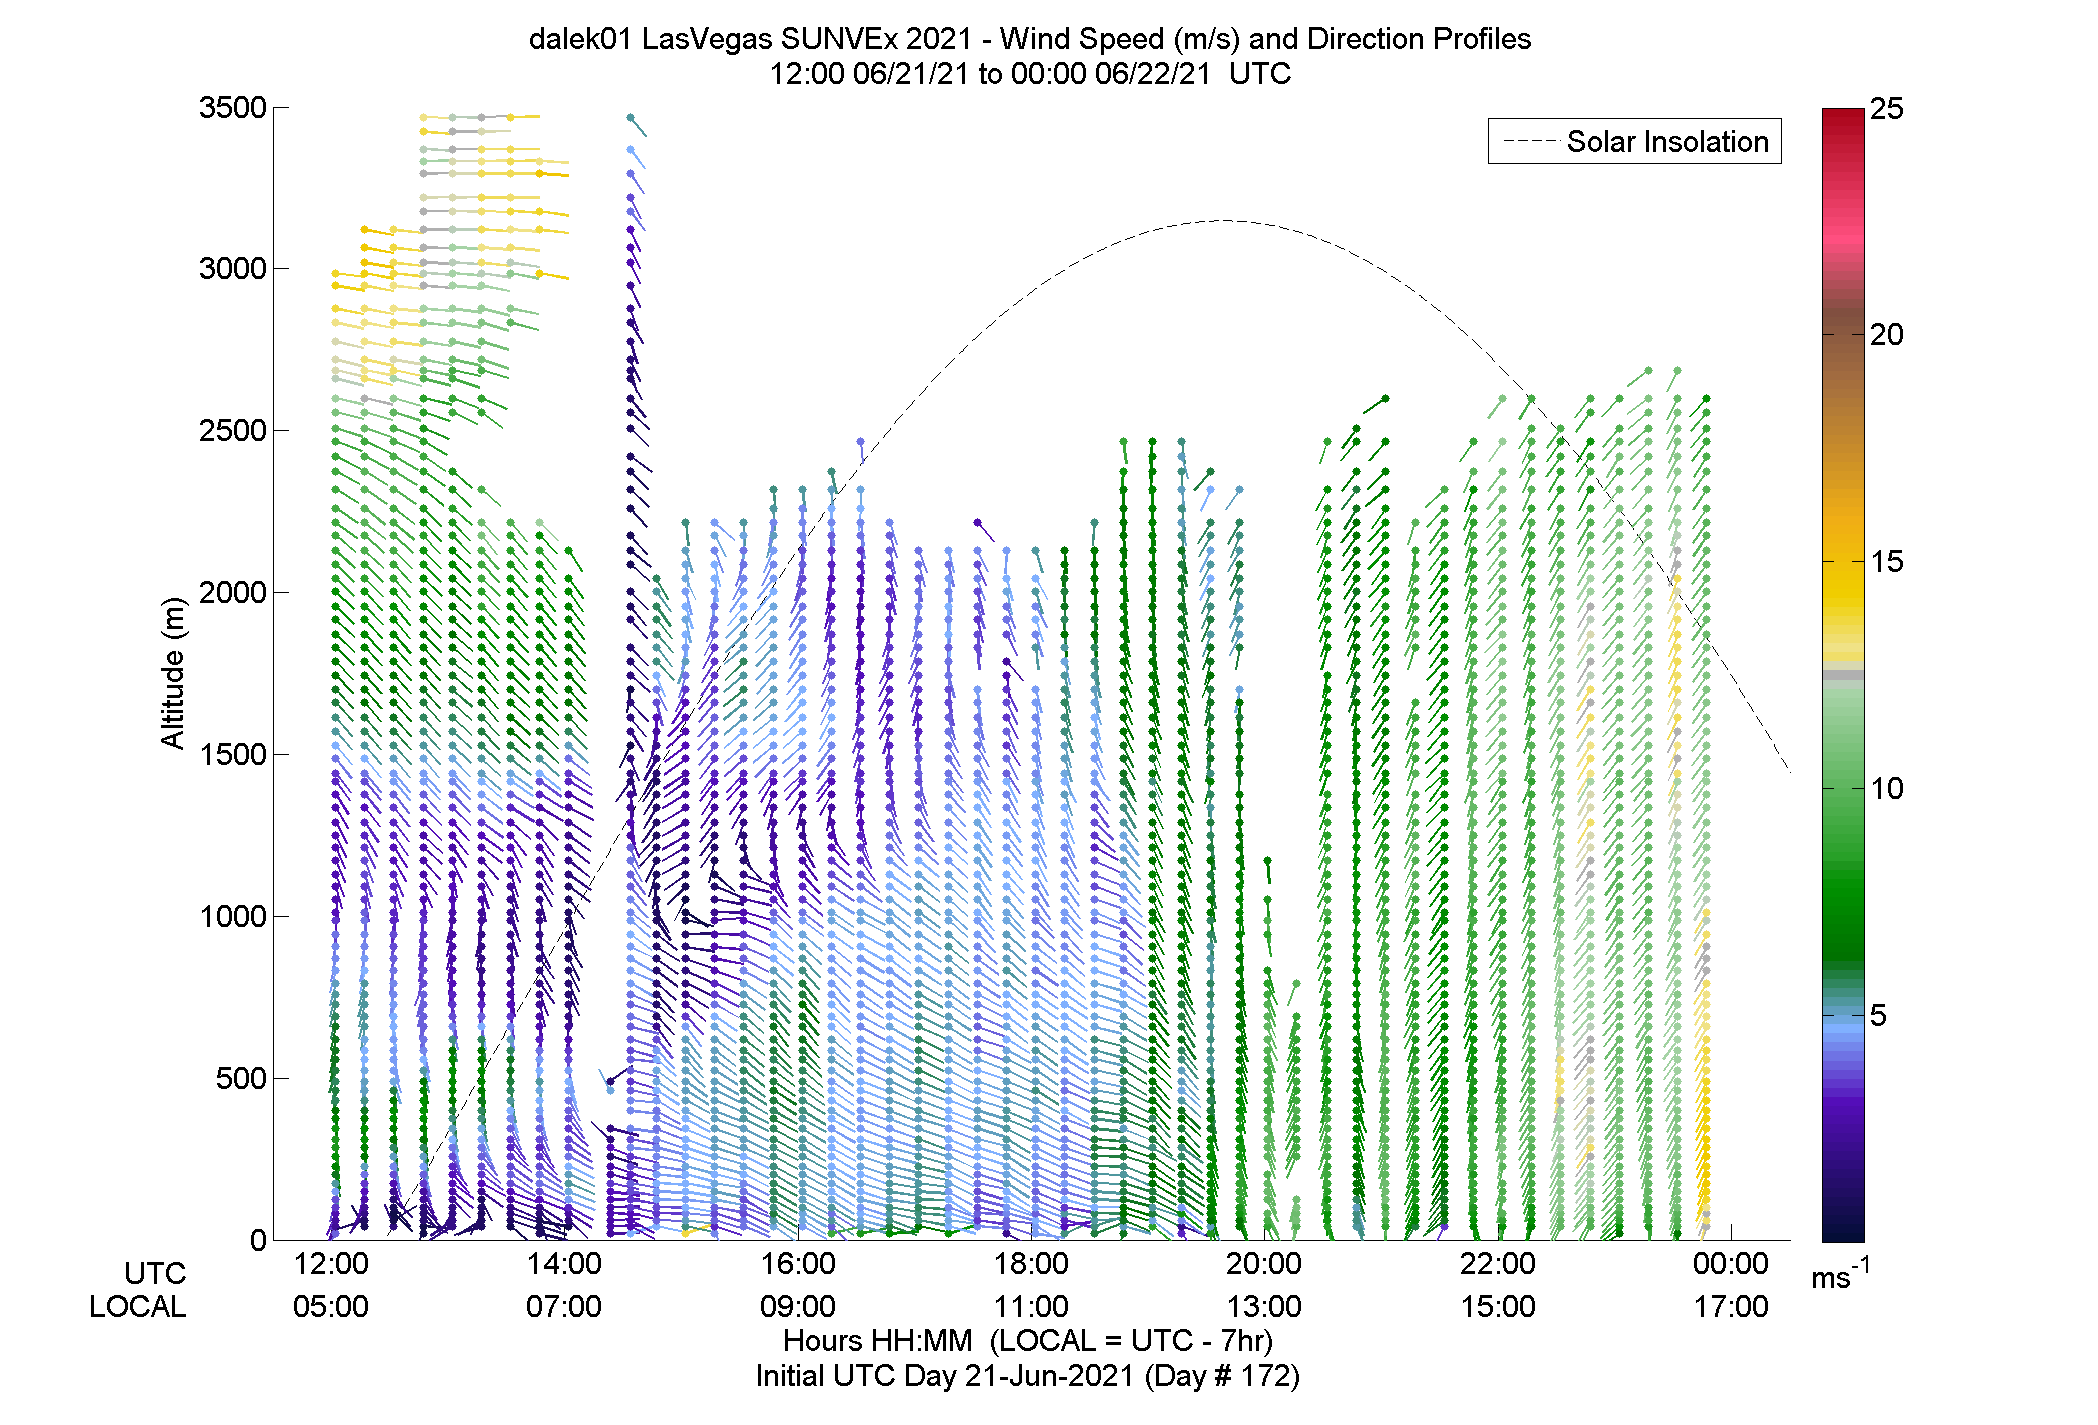Click the colorbar 5 tick label

pos(1878,1015)
